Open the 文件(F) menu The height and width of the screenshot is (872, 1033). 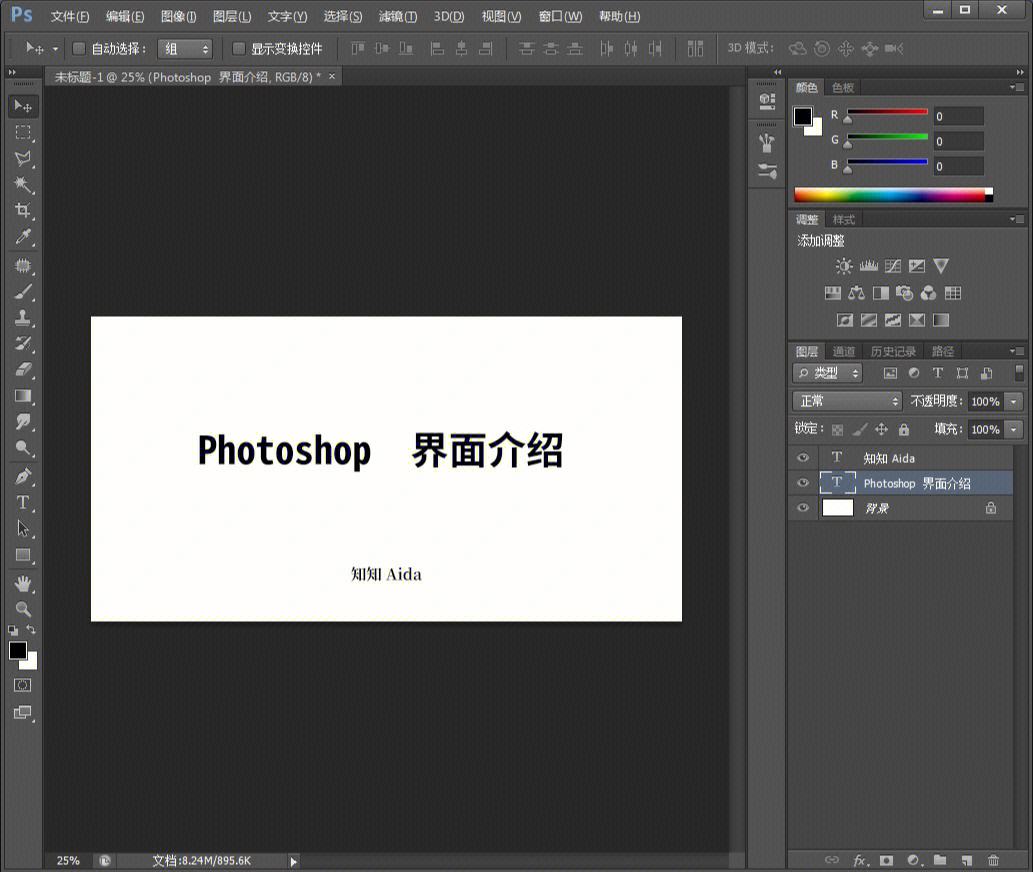click(70, 16)
